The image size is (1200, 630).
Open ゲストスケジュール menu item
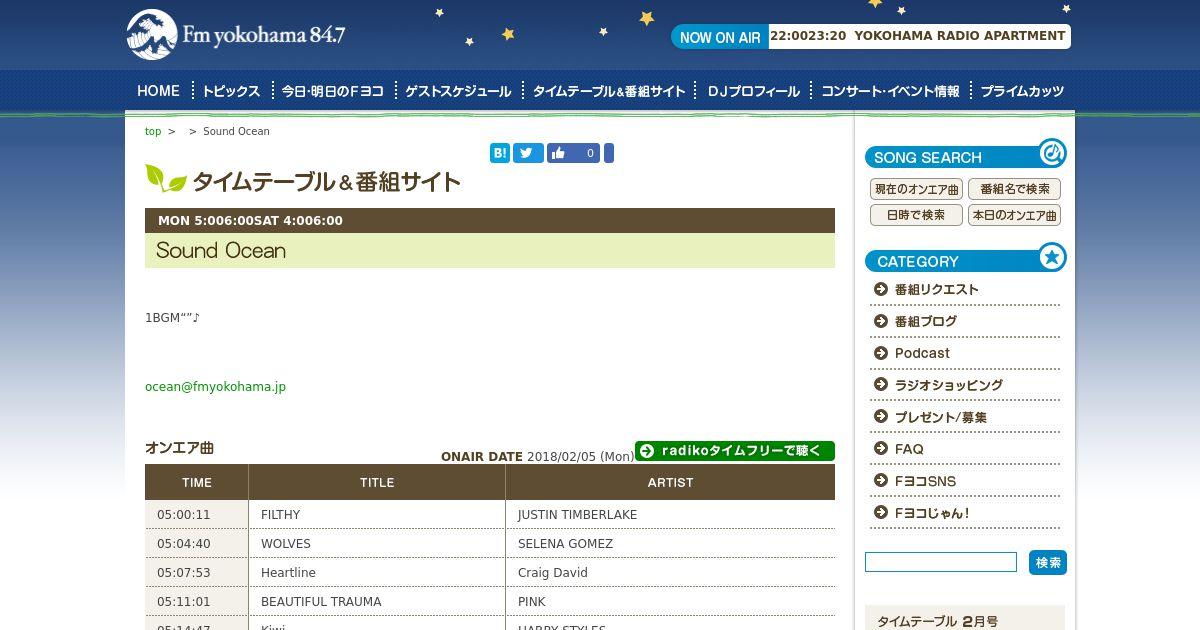click(458, 91)
